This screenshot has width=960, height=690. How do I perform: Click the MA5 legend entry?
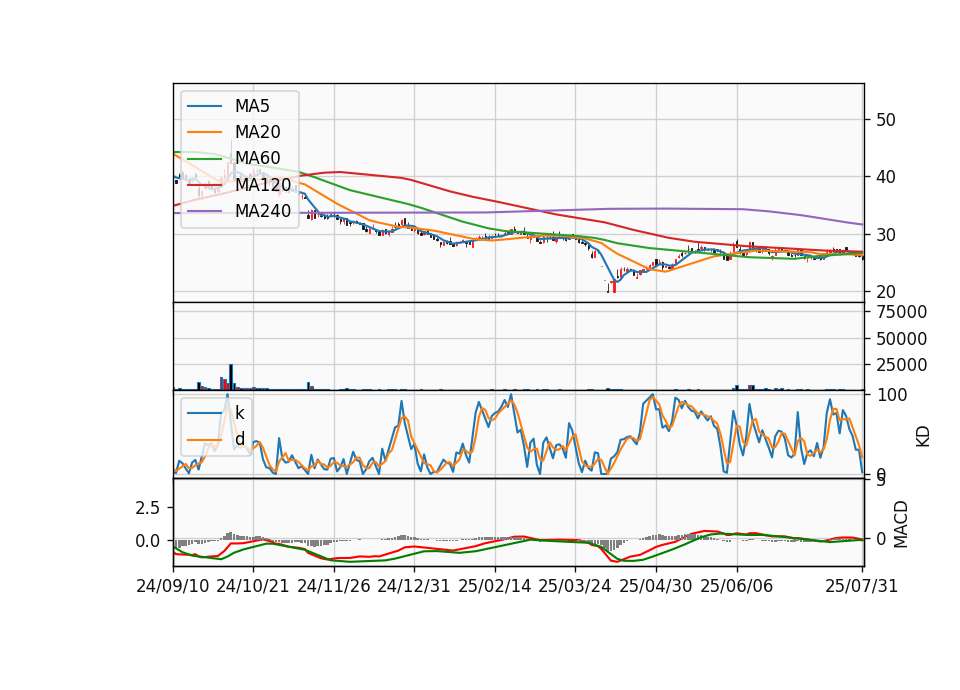pyautogui.click(x=228, y=106)
